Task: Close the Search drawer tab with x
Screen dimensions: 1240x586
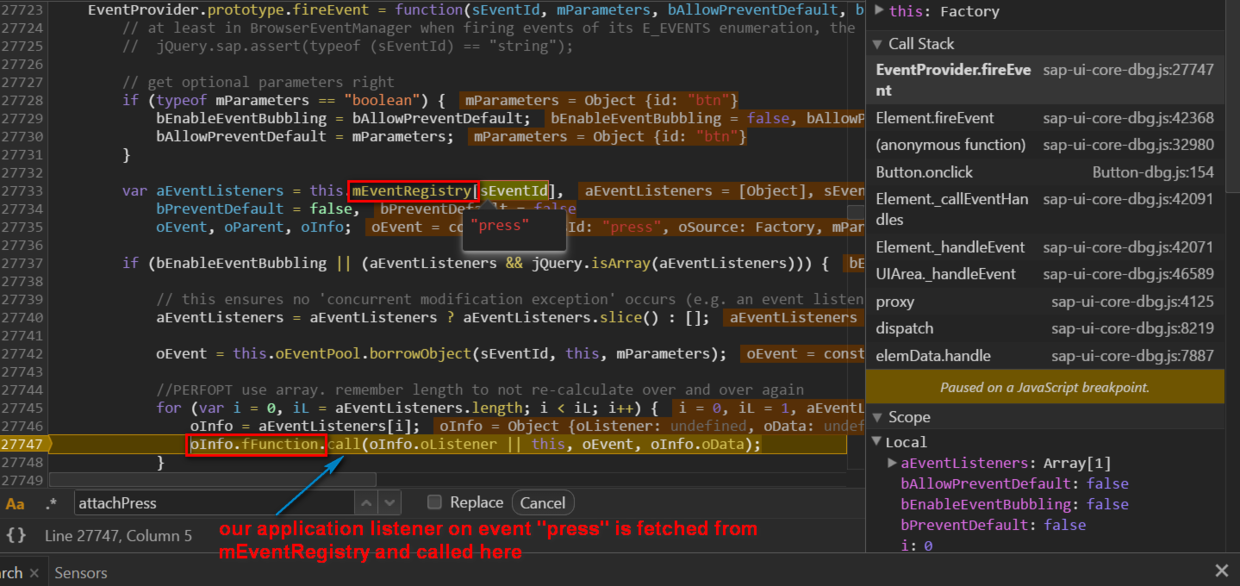Action: pyautogui.click(x=33, y=572)
